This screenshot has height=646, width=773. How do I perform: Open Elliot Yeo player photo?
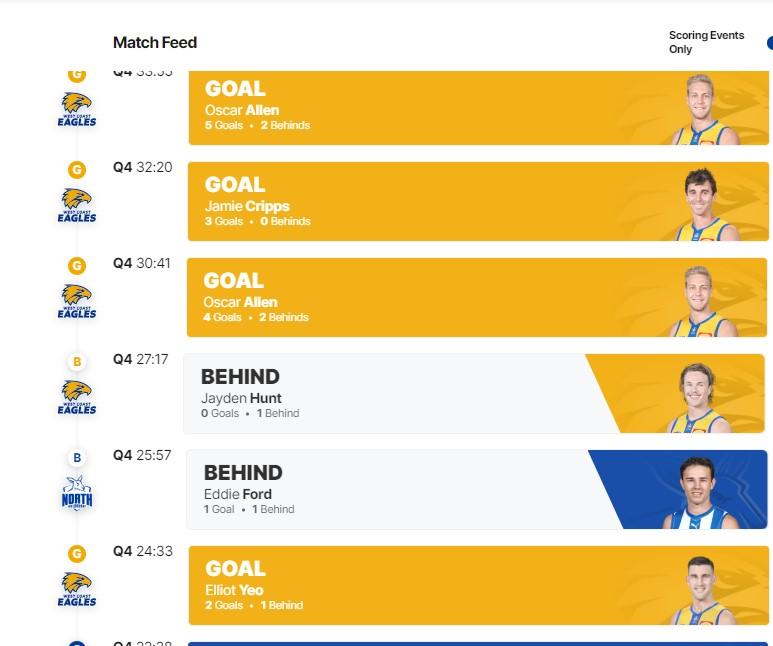click(704, 588)
